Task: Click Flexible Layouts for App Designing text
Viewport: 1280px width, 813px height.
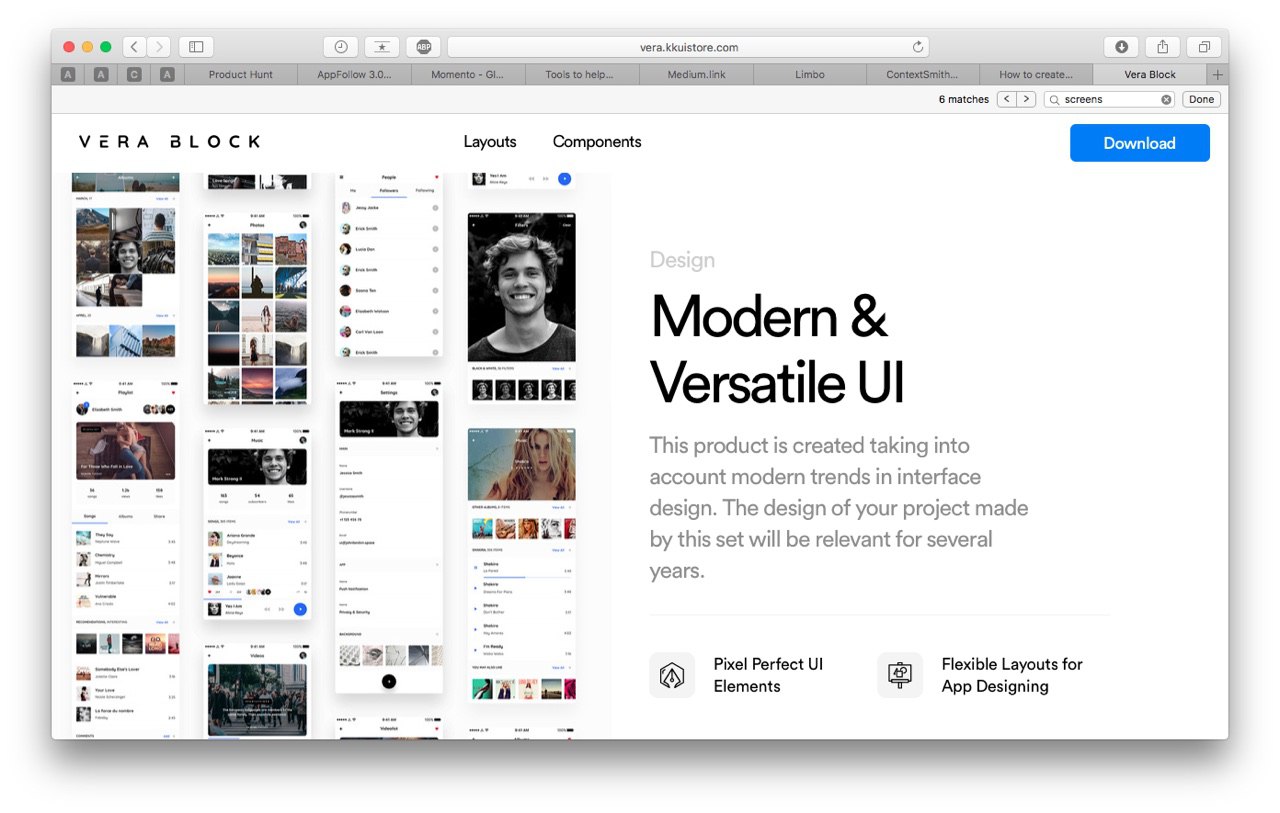Action: coord(1012,675)
